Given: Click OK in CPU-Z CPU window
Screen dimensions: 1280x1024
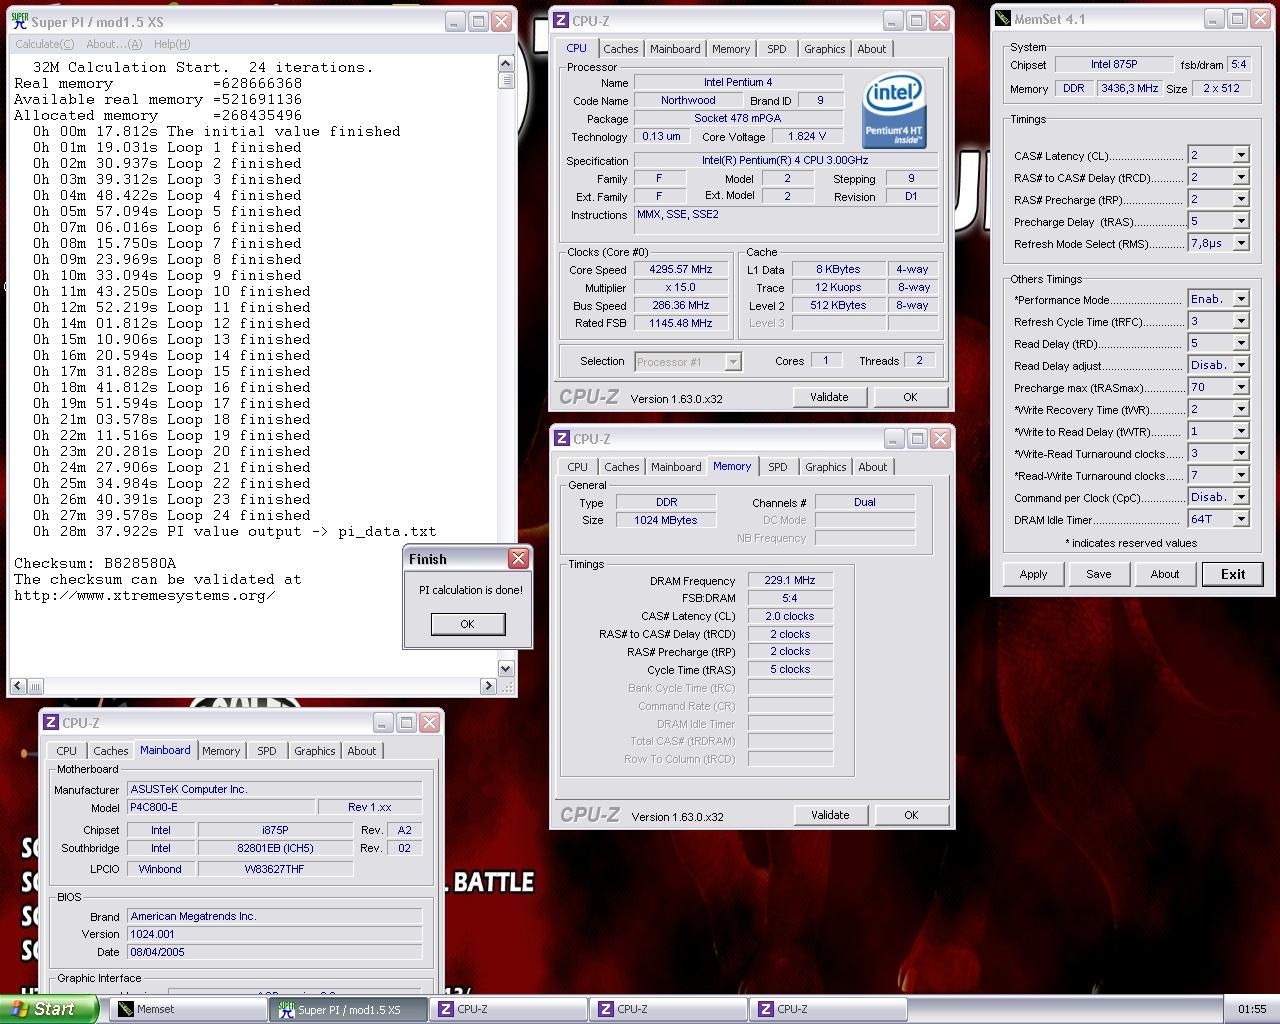Looking at the screenshot, I should pyautogui.click(x=910, y=397).
